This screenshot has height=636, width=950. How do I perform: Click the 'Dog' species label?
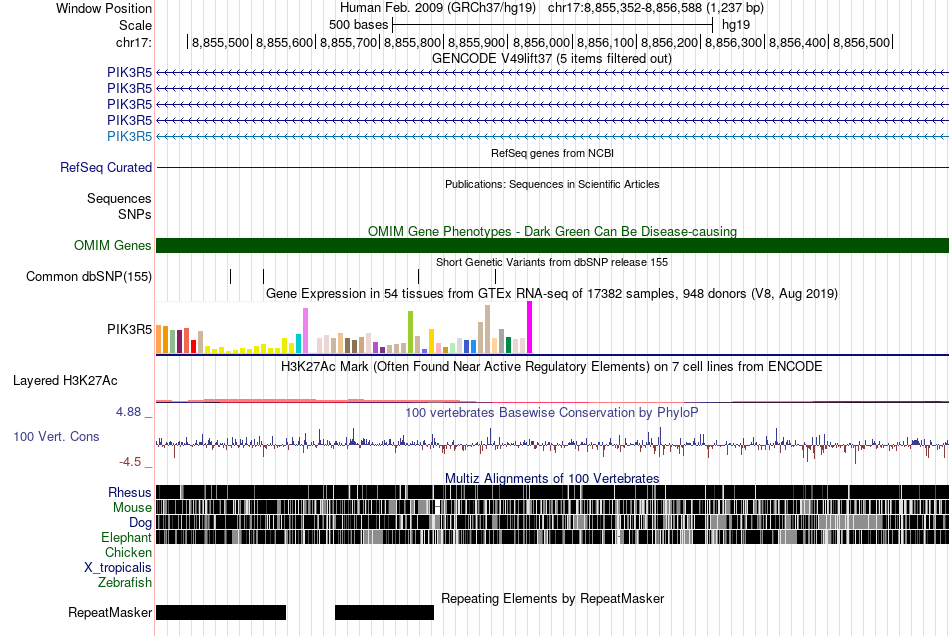click(140, 522)
